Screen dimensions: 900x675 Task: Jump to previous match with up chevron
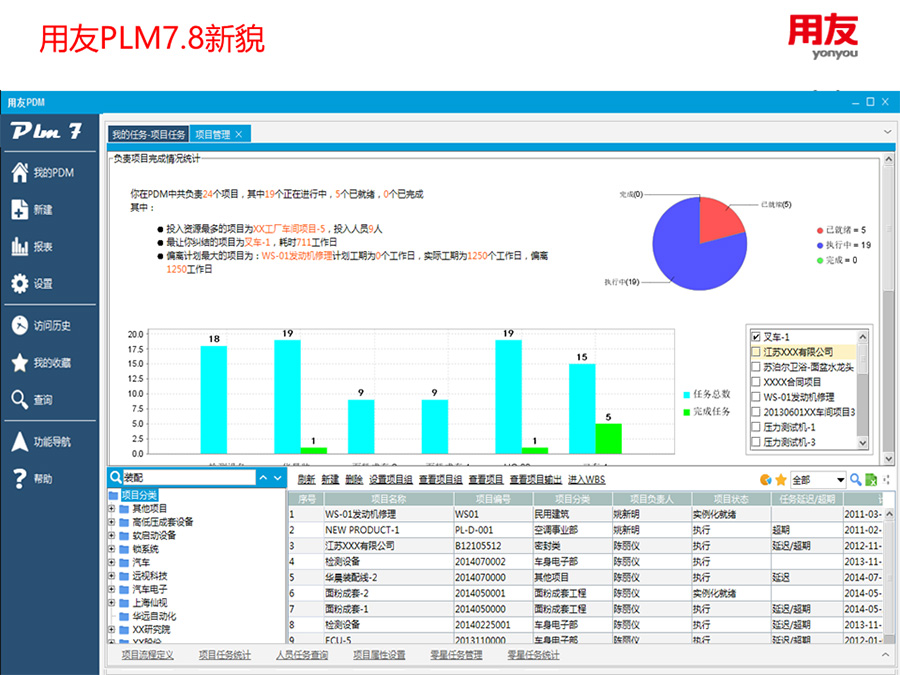click(x=263, y=478)
